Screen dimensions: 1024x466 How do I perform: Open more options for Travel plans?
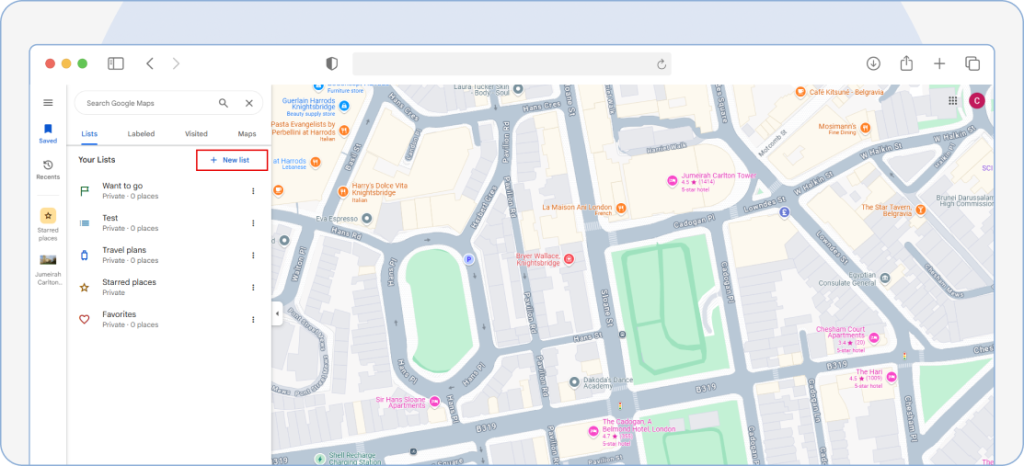[x=253, y=255]
